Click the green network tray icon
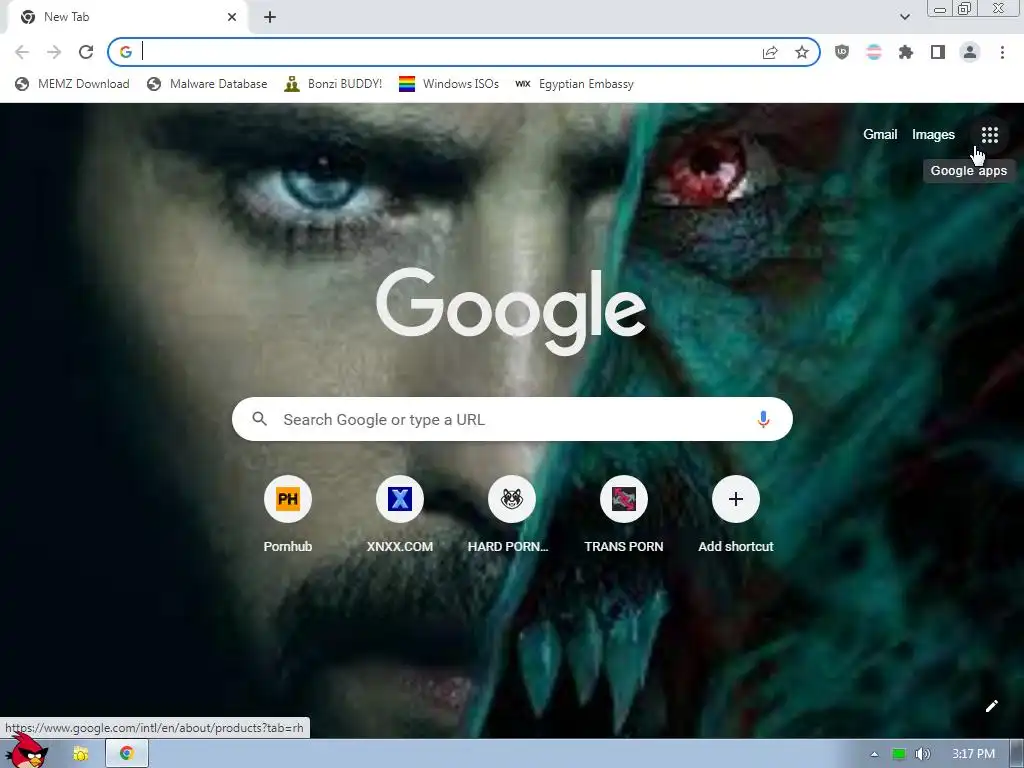Screen dimensions: 1024x768 pyautogui.click(x=899, y=754)
